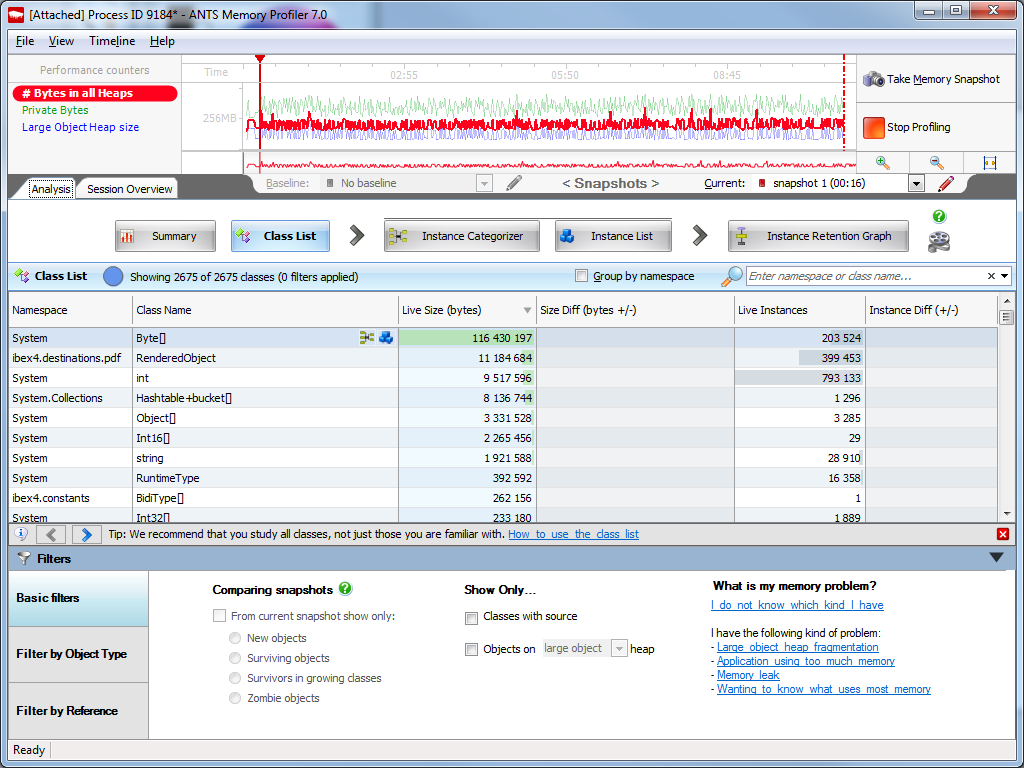
Task: Click the blue circle filter indicator
Action: [x=113, y=276]
